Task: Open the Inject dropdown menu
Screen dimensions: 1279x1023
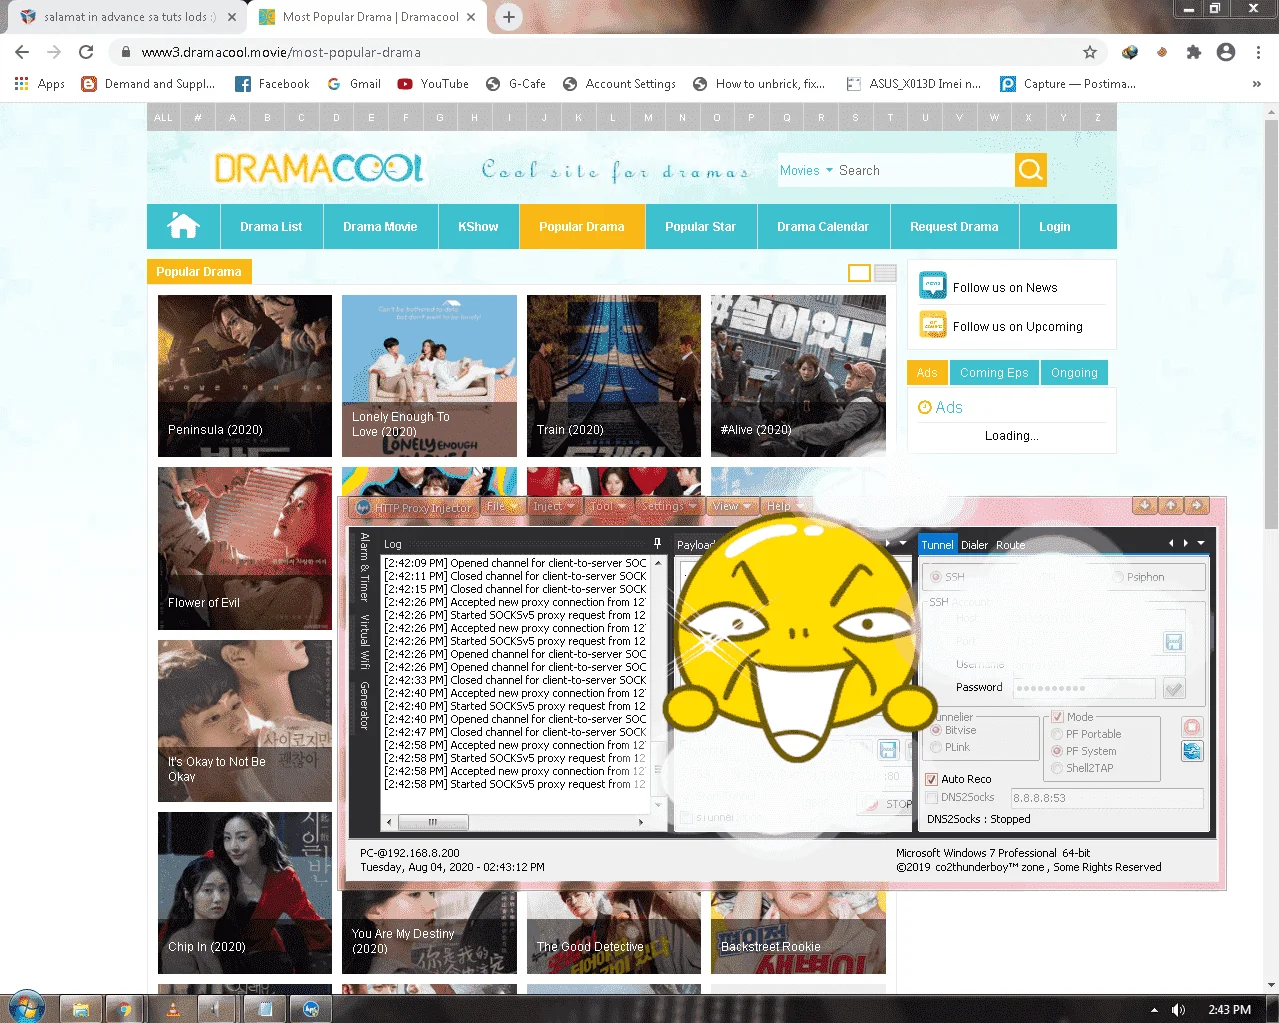Action: point(556,506)
